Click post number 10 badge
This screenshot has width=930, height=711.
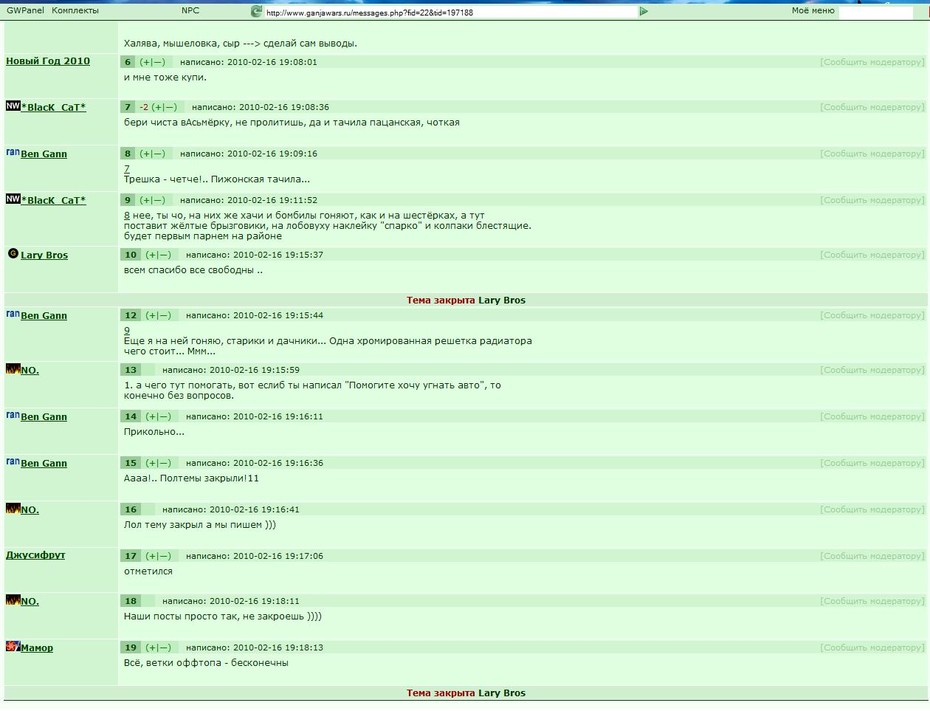pyautogui.click(x=130, y=255)
